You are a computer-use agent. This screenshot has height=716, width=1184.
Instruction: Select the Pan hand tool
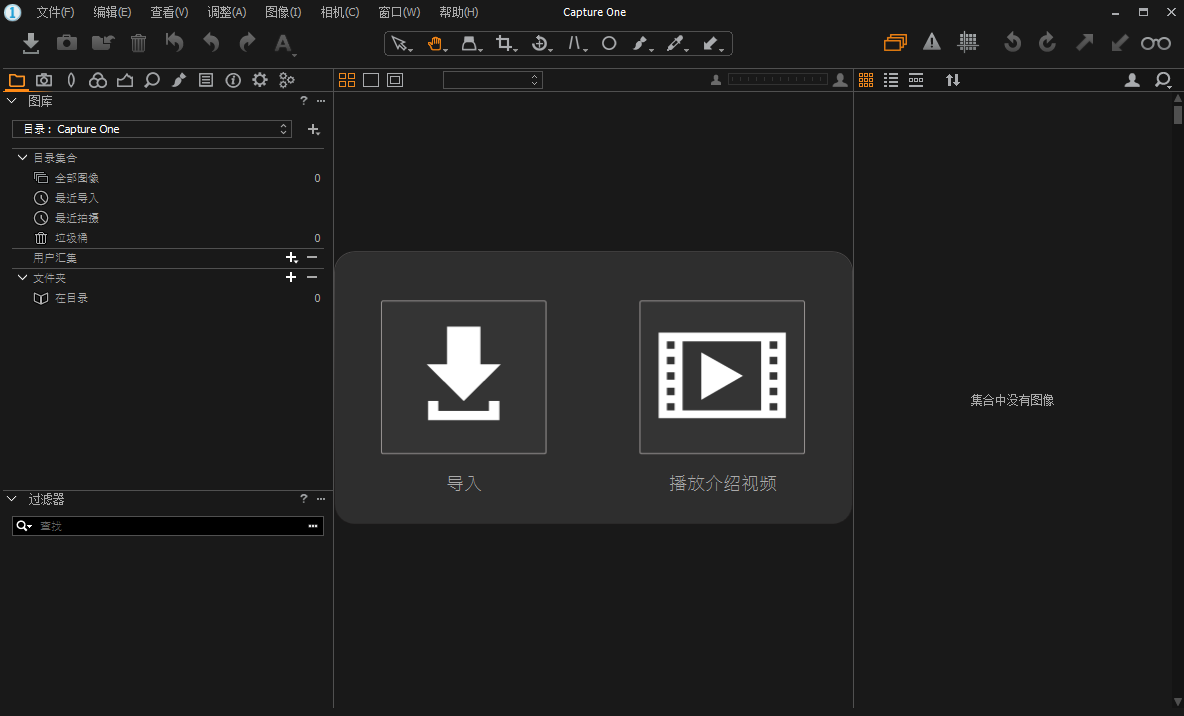point(436,44)
